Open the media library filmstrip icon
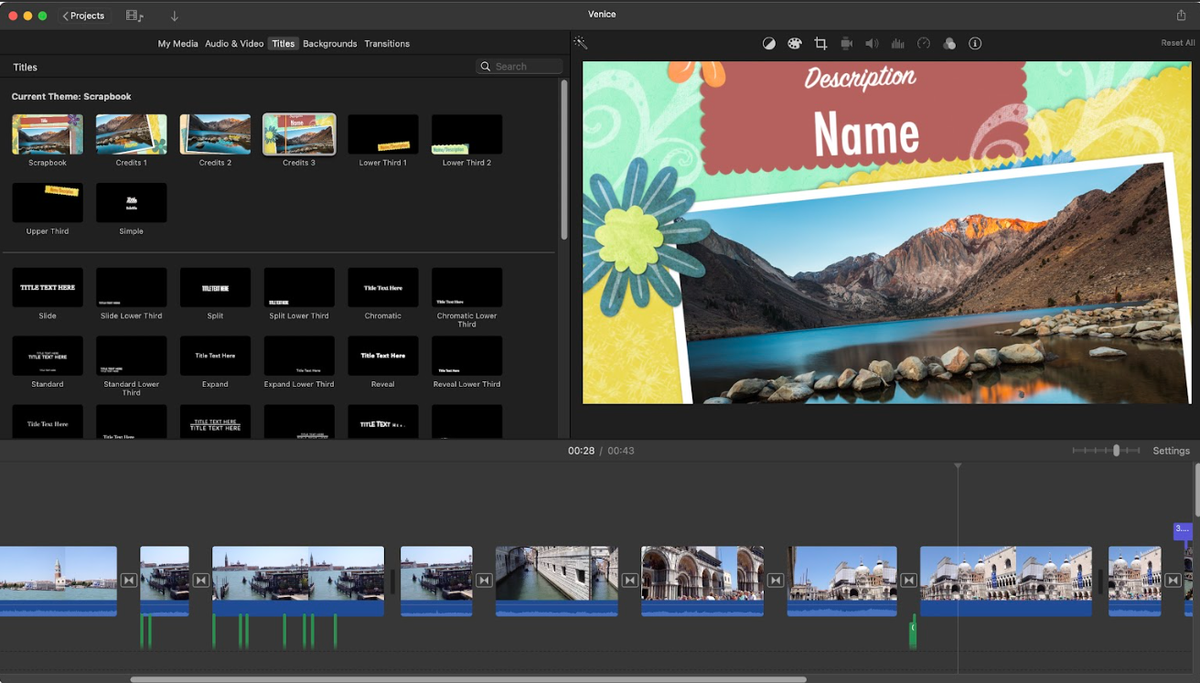 pyautogui.click(x=135, y=16)
